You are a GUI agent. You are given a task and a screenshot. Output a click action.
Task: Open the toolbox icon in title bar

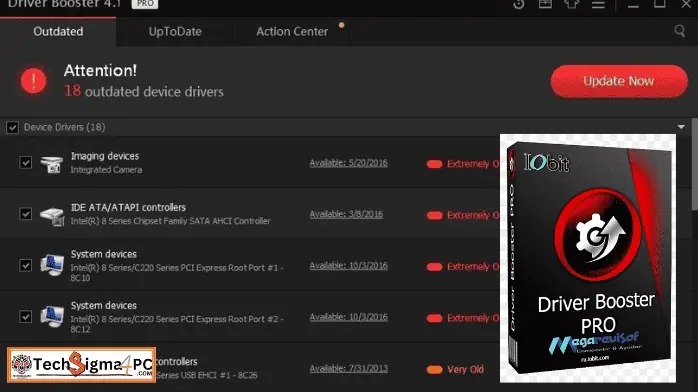click(545, 4)
